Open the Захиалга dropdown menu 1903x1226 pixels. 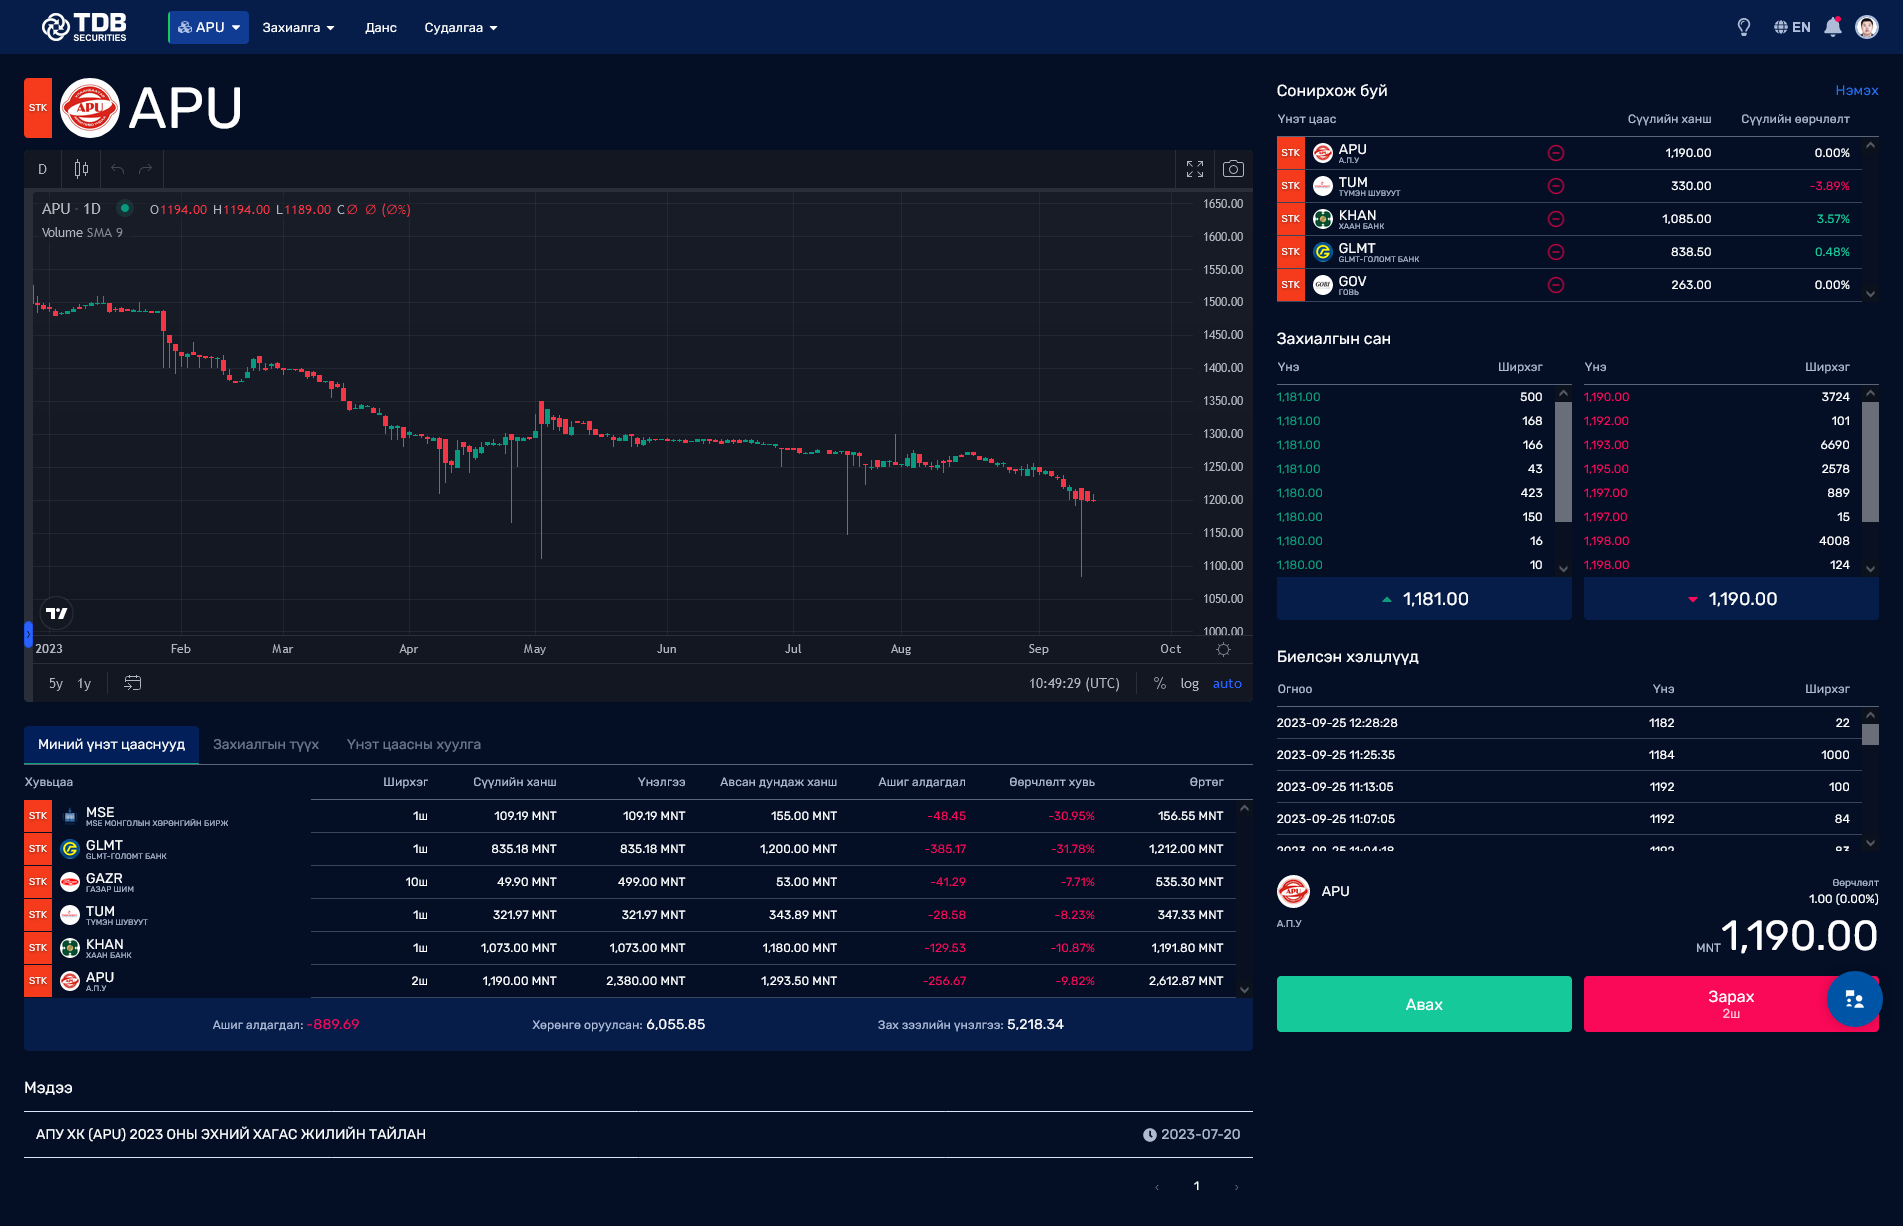298,27
